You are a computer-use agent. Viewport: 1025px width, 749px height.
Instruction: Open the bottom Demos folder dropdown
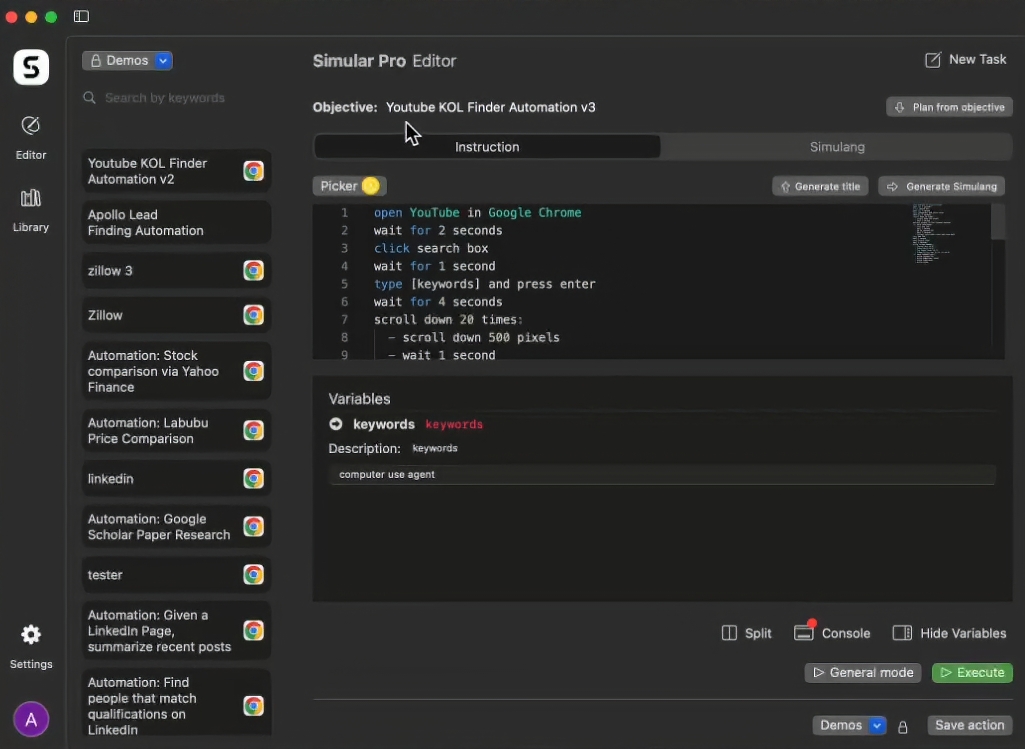click(x=849, y=725)
